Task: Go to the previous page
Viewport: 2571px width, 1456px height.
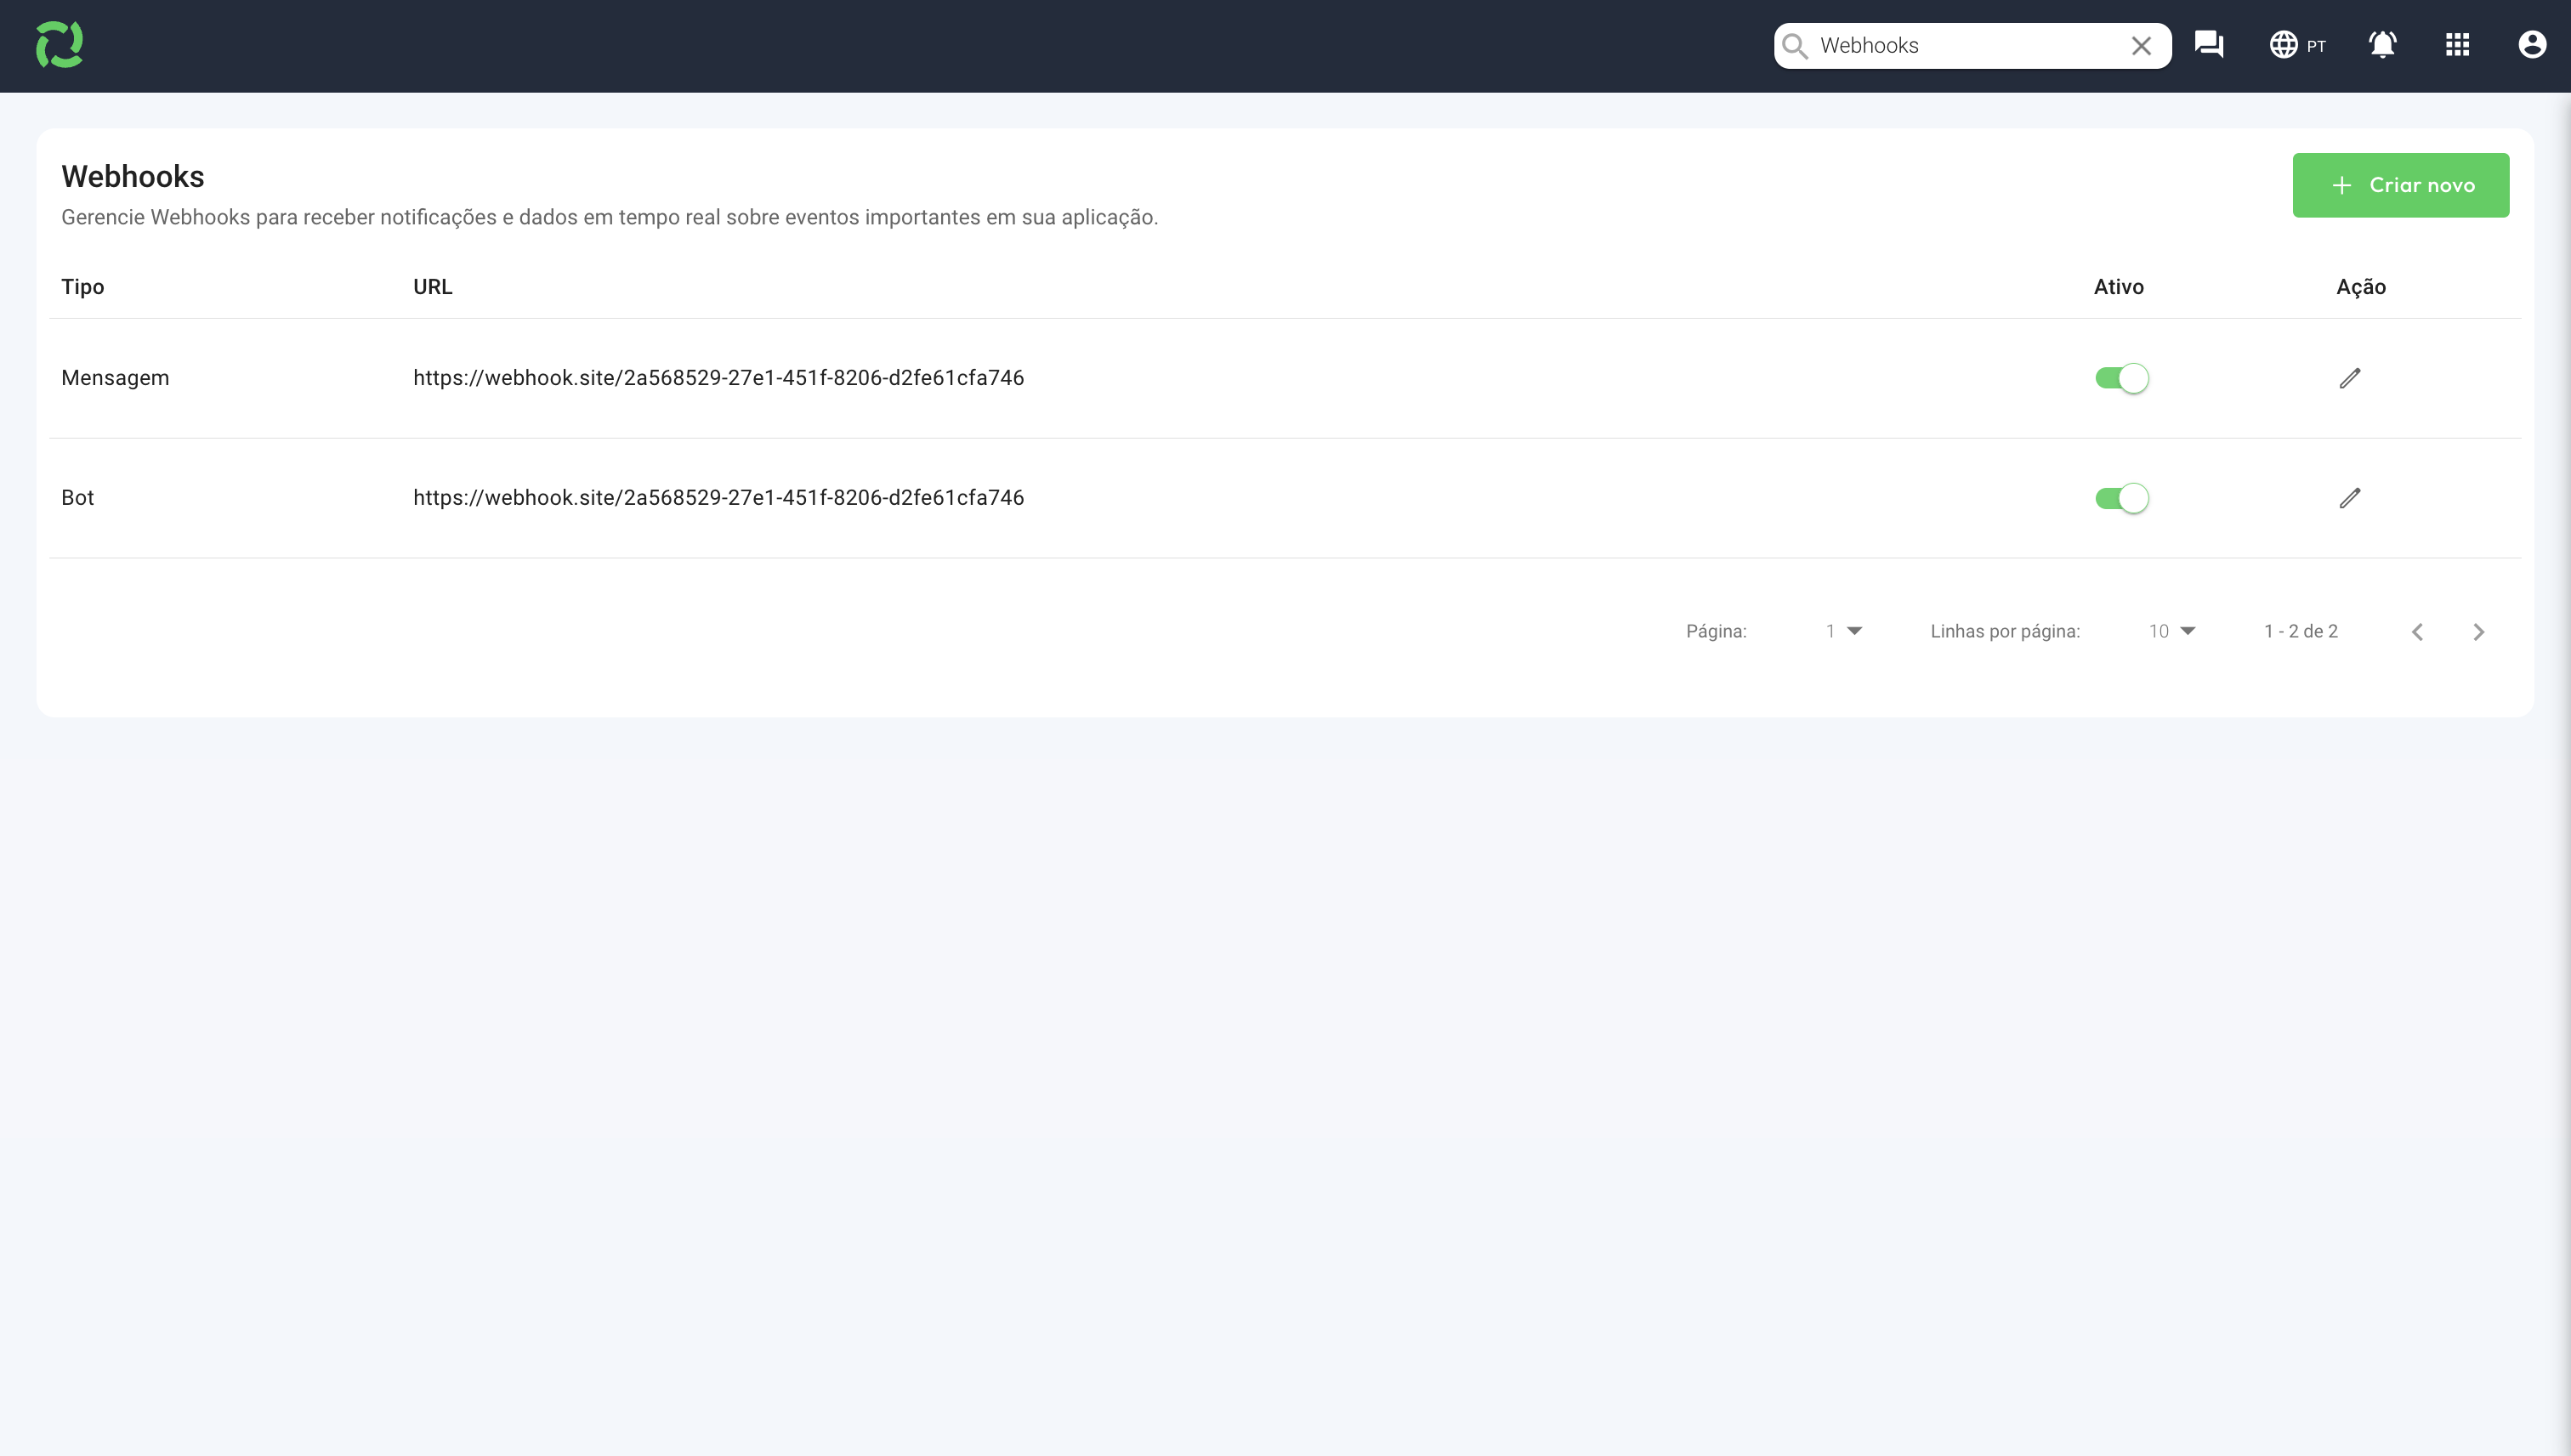Action: coord(2417,632)
